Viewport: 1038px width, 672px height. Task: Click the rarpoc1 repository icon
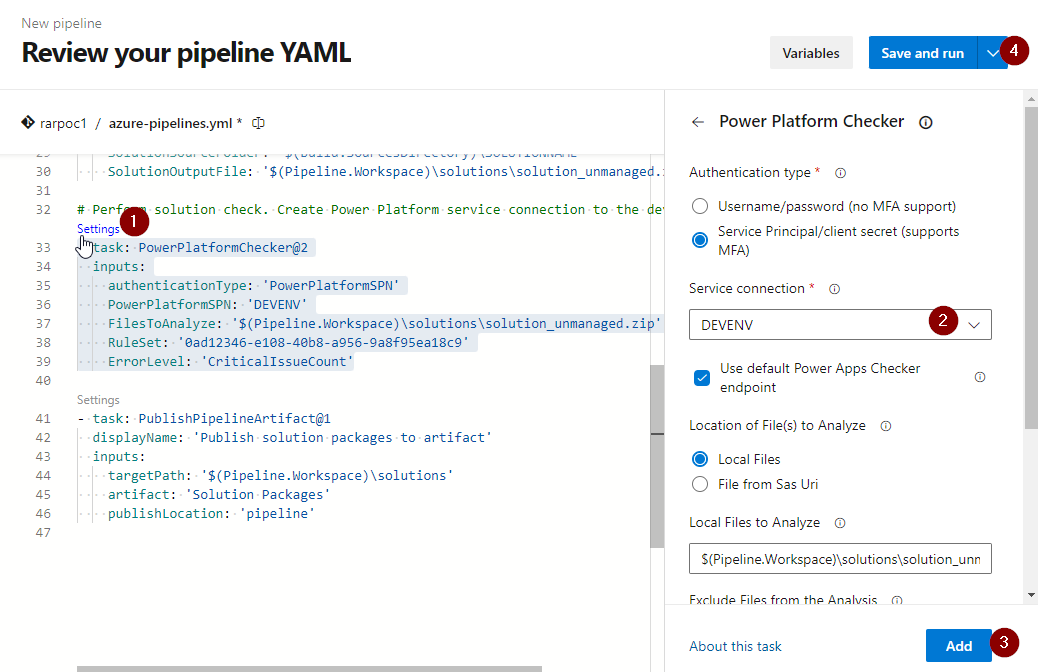(28, 122)
